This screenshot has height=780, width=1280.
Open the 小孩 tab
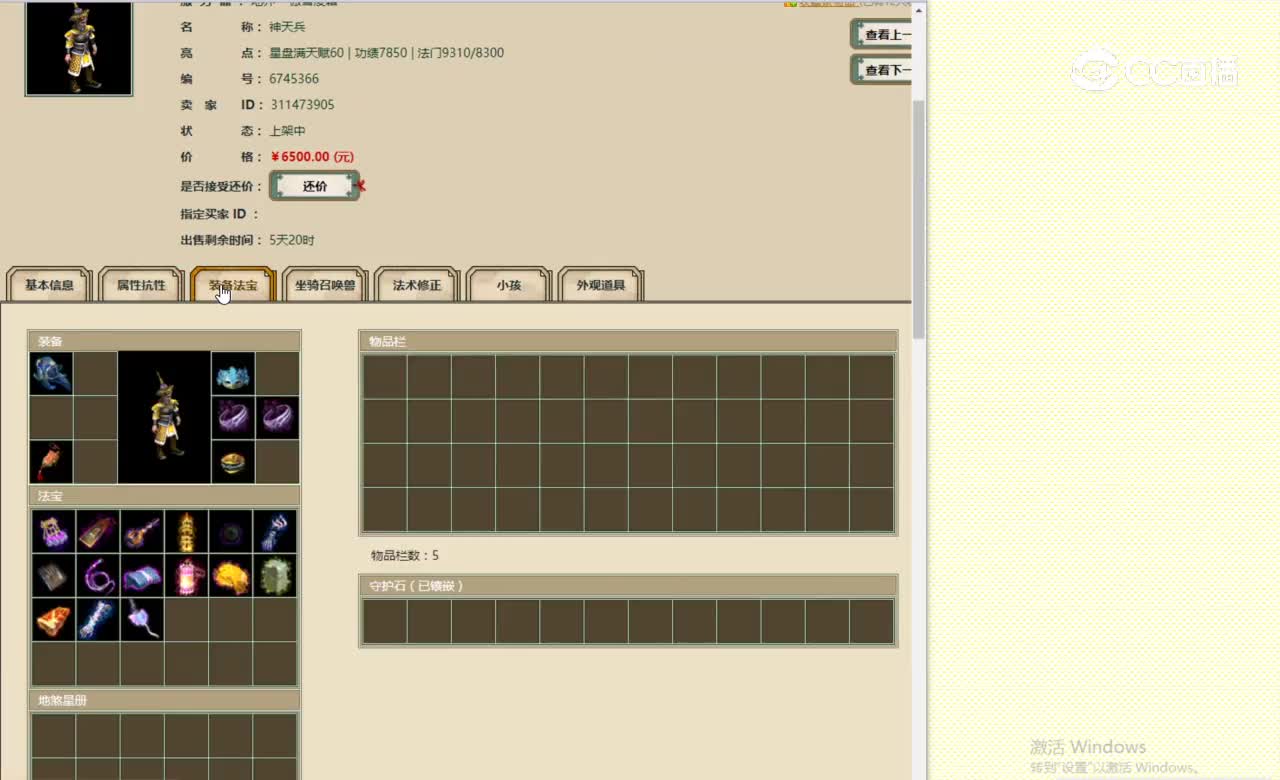point(509,285)
